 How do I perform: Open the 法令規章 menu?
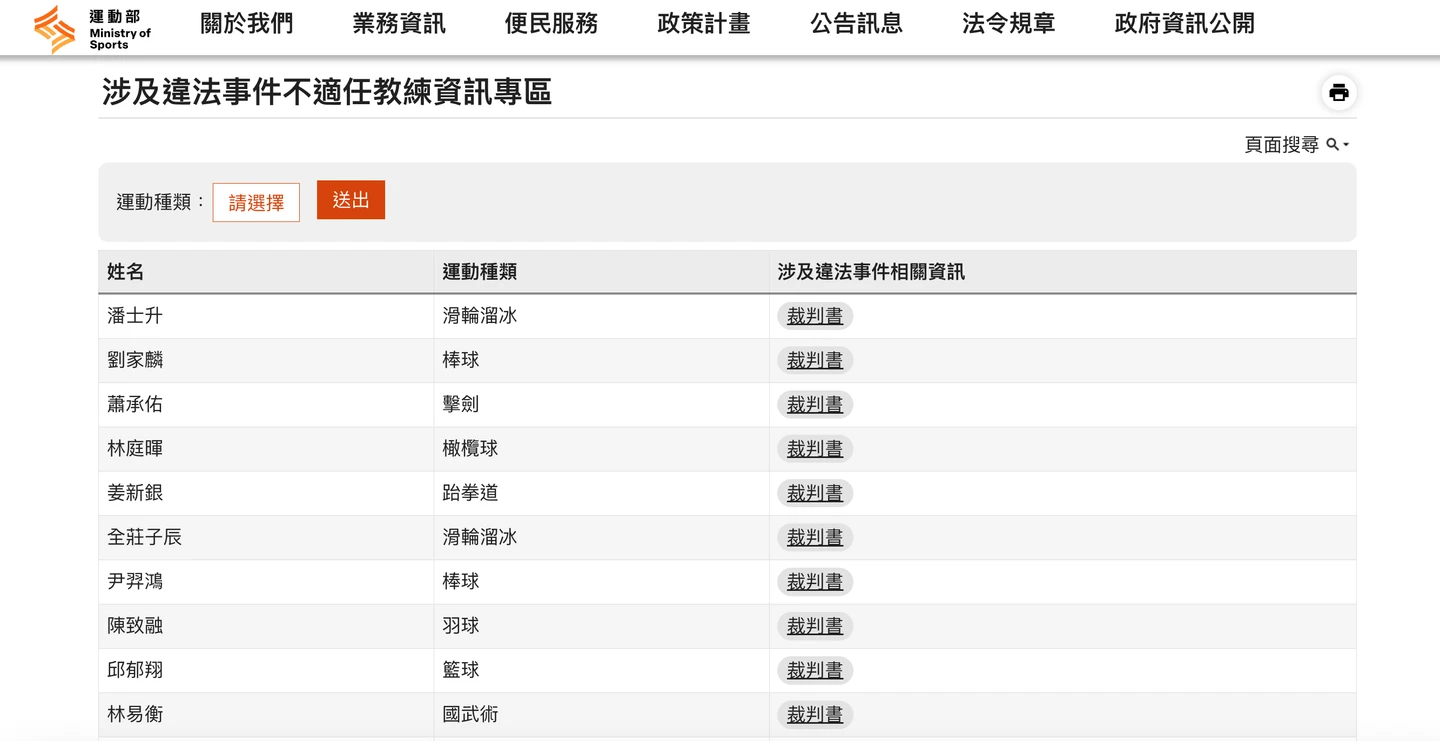pos(1008,24)
